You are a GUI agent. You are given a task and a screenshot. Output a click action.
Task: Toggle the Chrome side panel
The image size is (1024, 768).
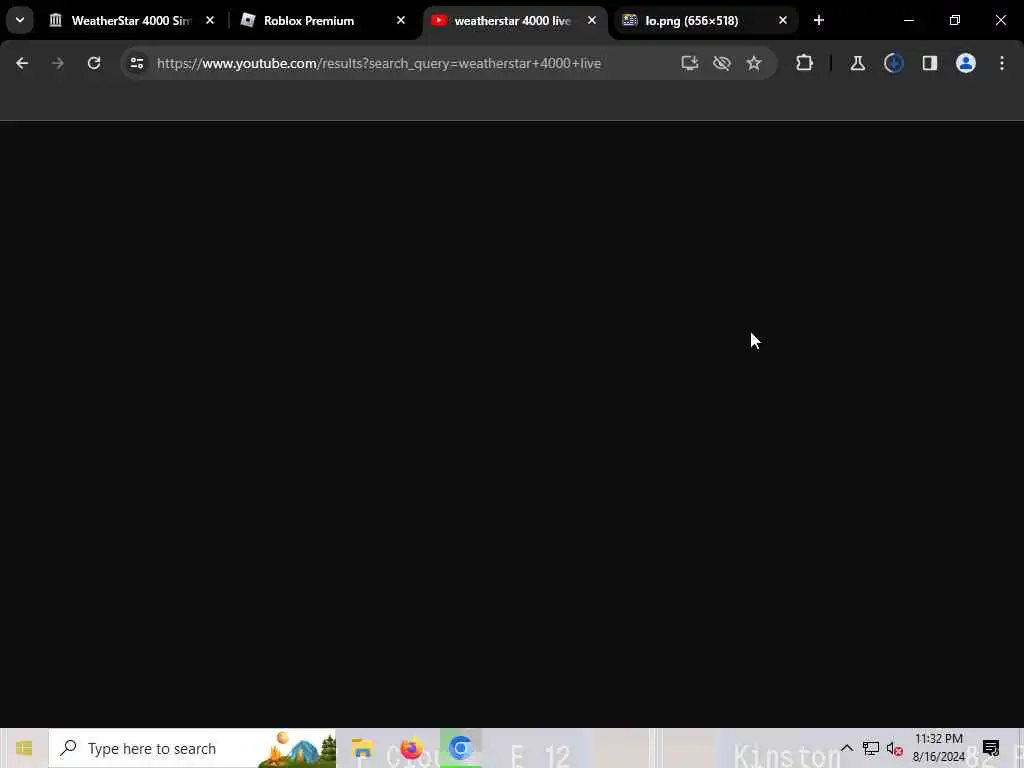click(x=930, y=63)
